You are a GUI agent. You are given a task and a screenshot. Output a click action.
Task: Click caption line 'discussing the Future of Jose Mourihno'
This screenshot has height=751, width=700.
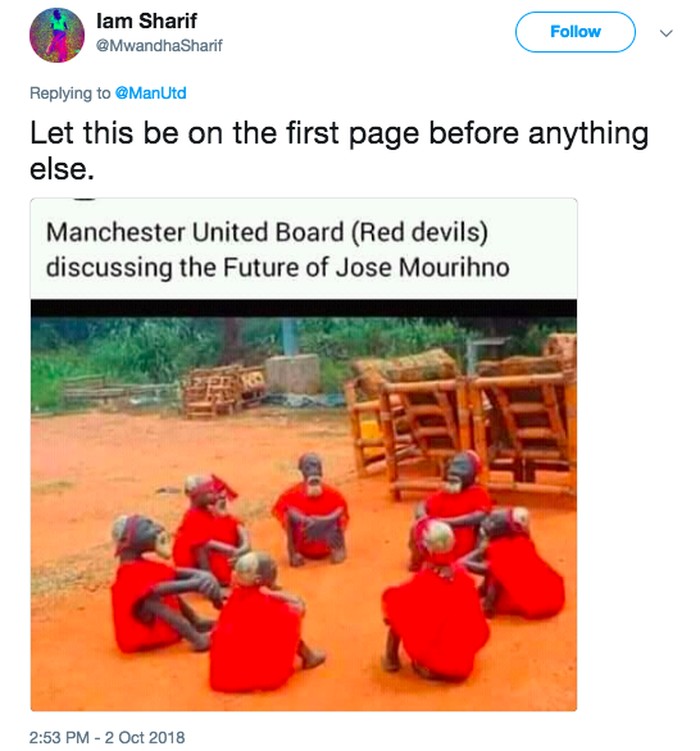(x=278, y=269)
